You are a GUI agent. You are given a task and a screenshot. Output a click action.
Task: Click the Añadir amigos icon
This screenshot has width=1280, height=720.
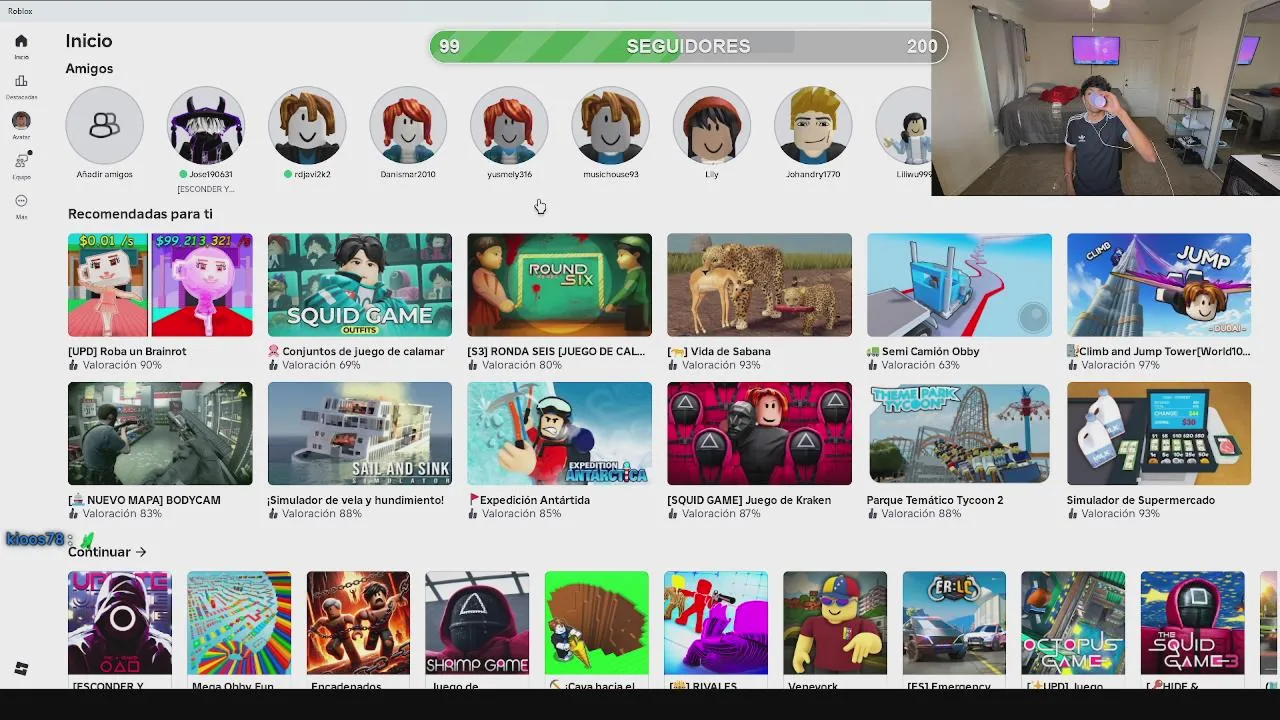pyautogui.click(x=104, y=125)
